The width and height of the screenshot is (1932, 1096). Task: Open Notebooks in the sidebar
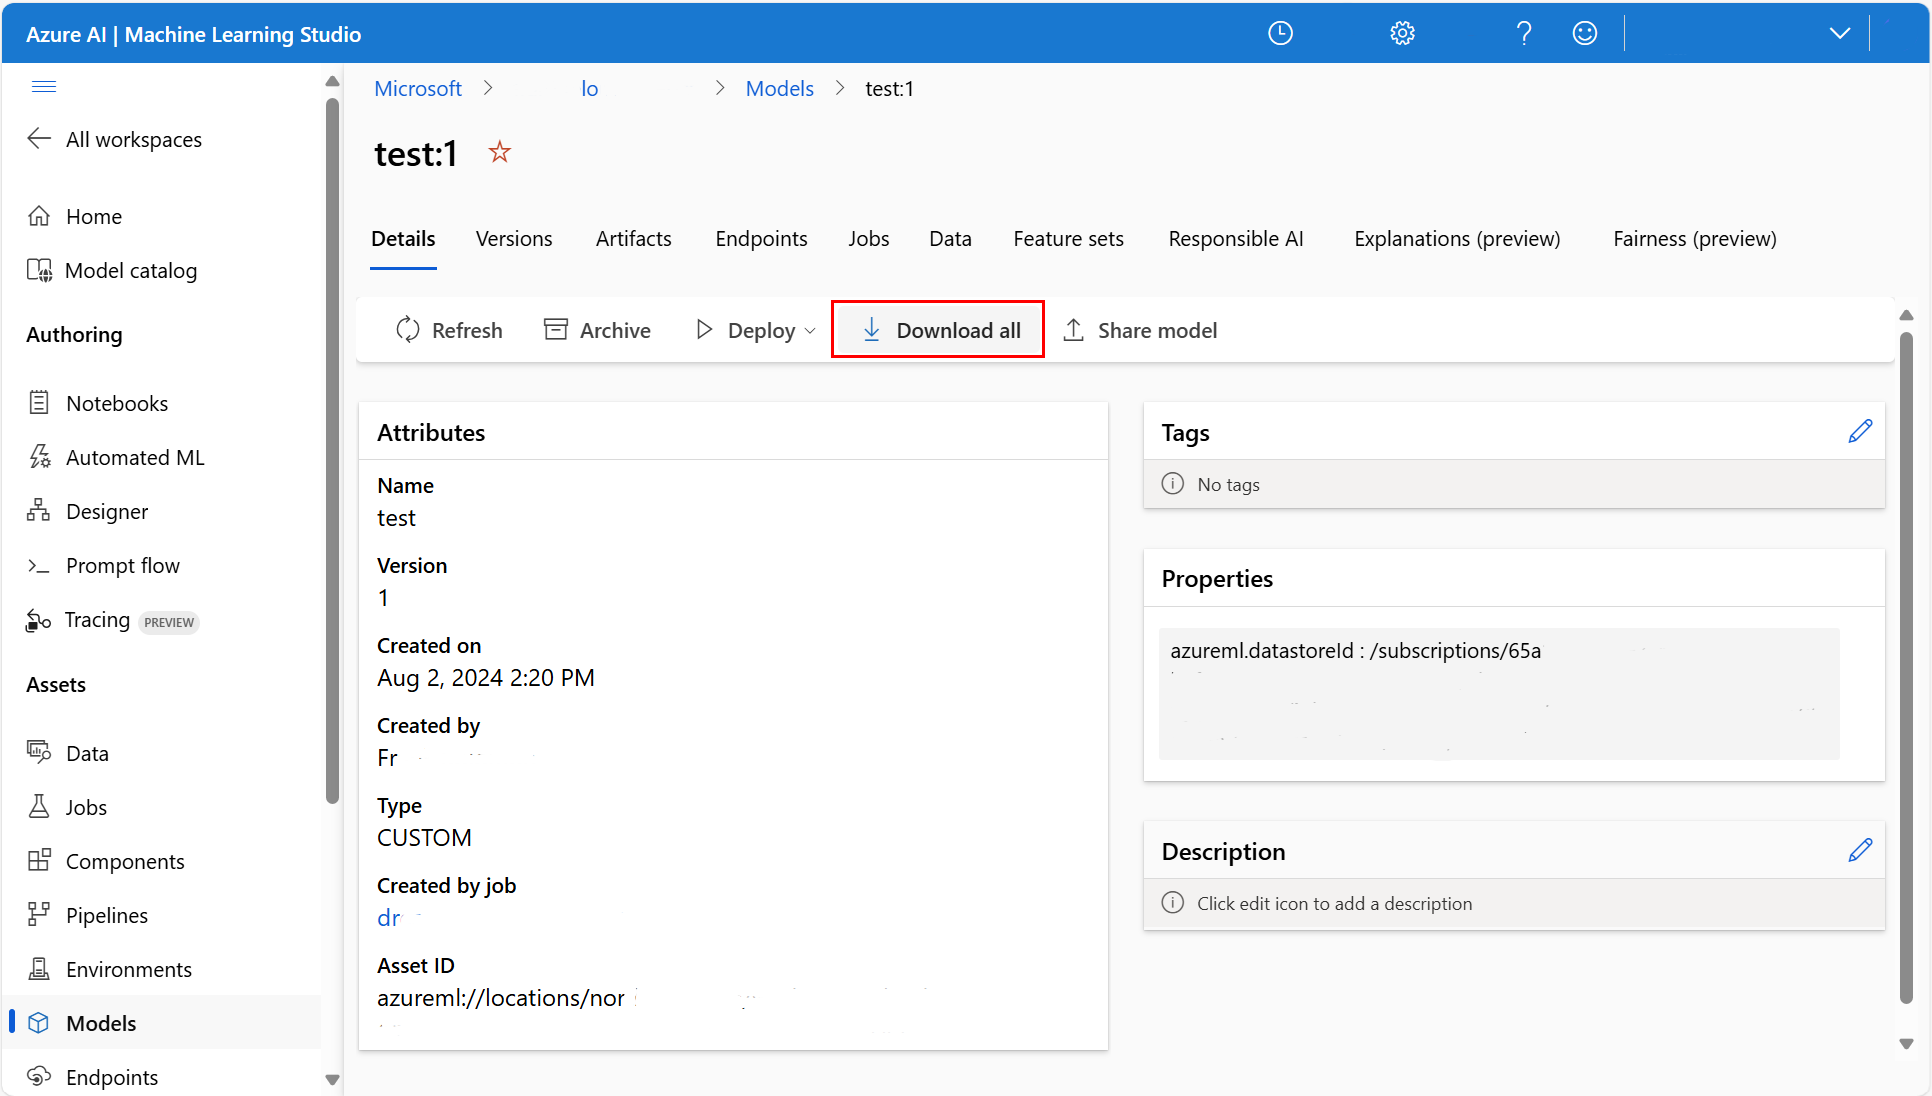98,403
